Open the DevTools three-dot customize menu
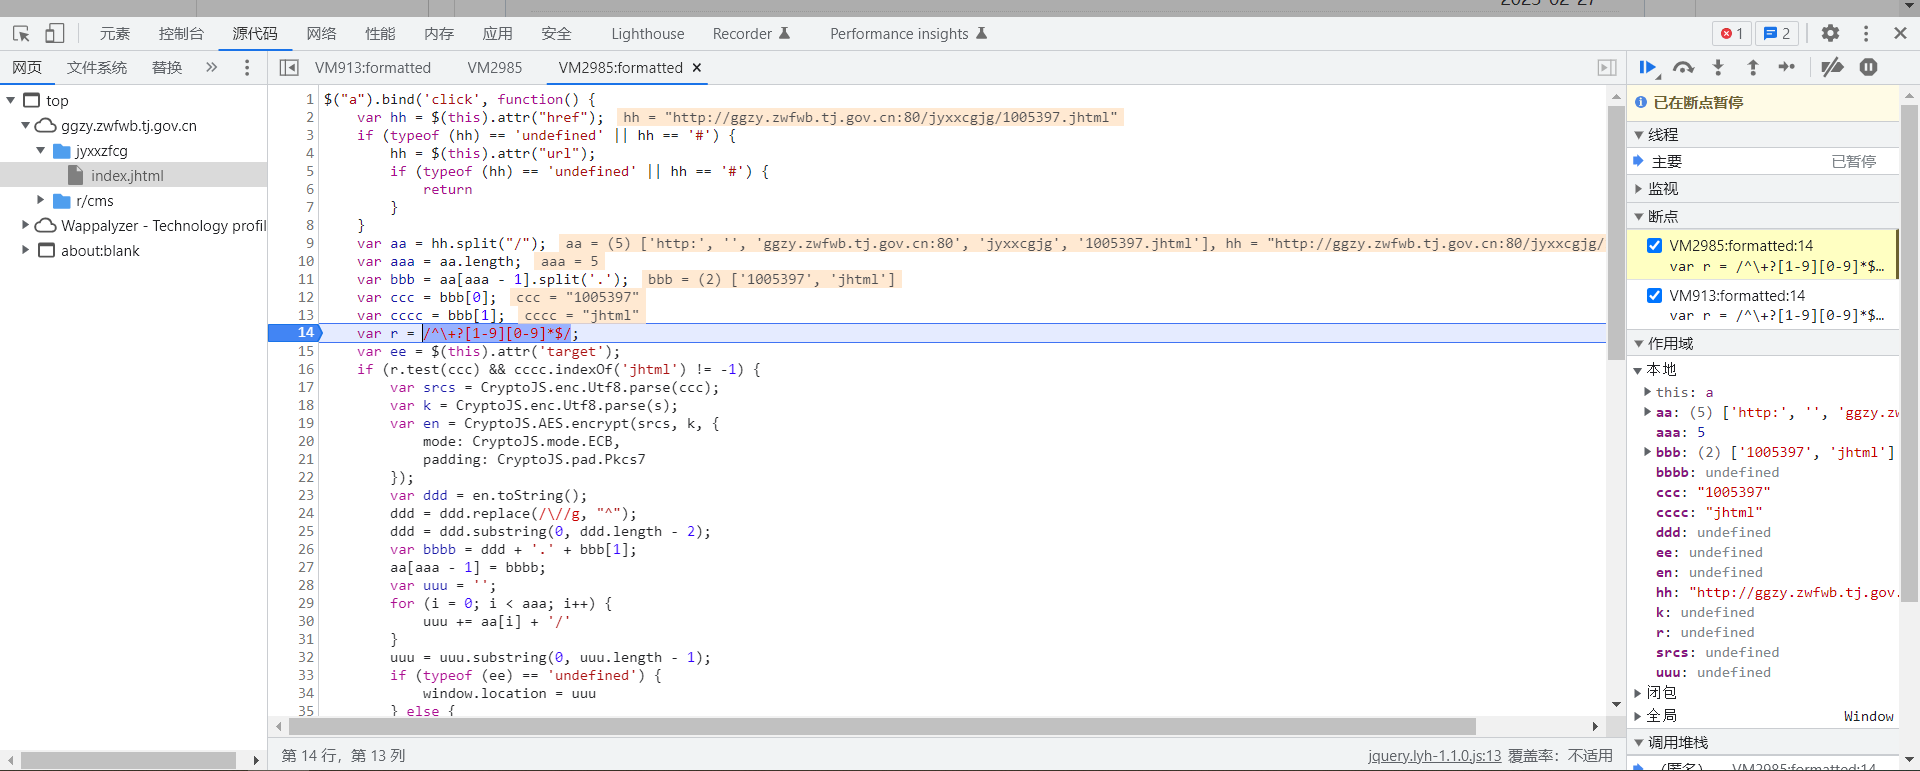The image size is (1920, 771). point(1866,33)
